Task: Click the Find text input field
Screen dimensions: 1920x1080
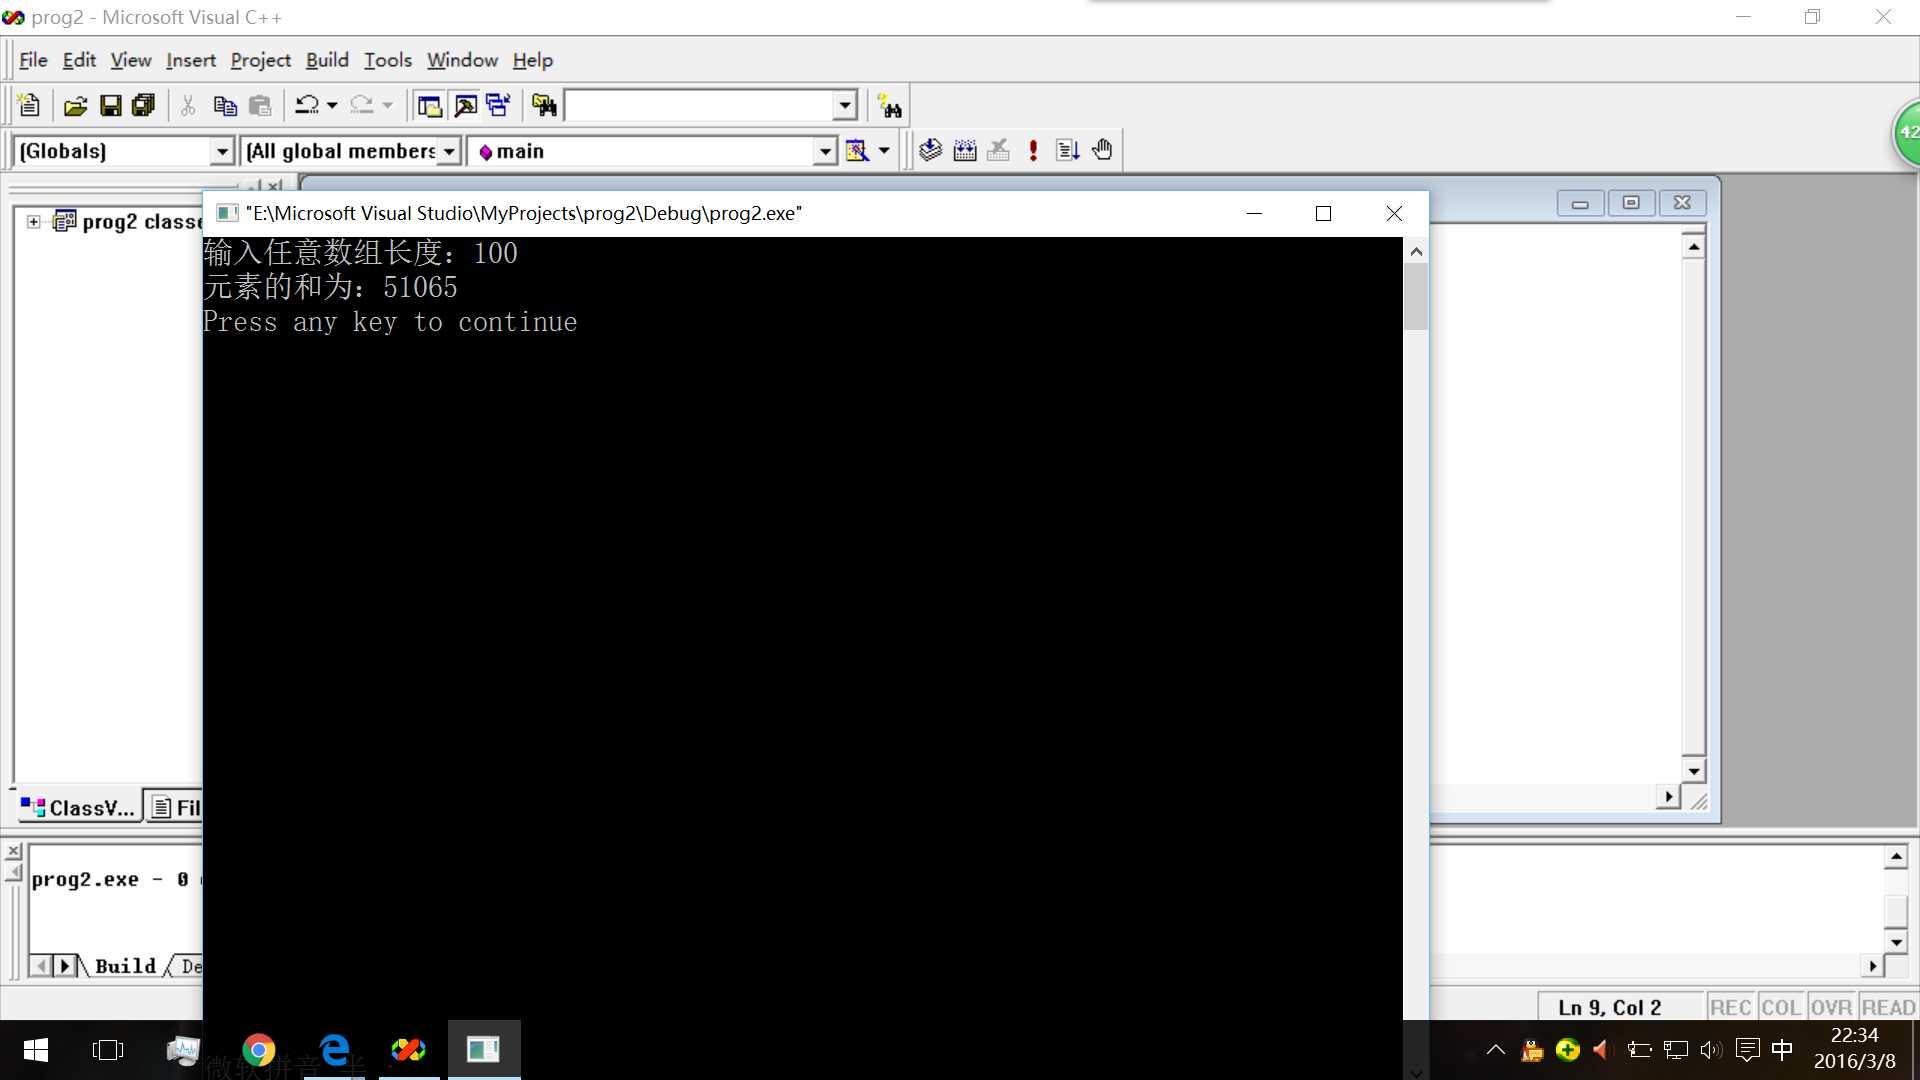Action: [699, 105]
